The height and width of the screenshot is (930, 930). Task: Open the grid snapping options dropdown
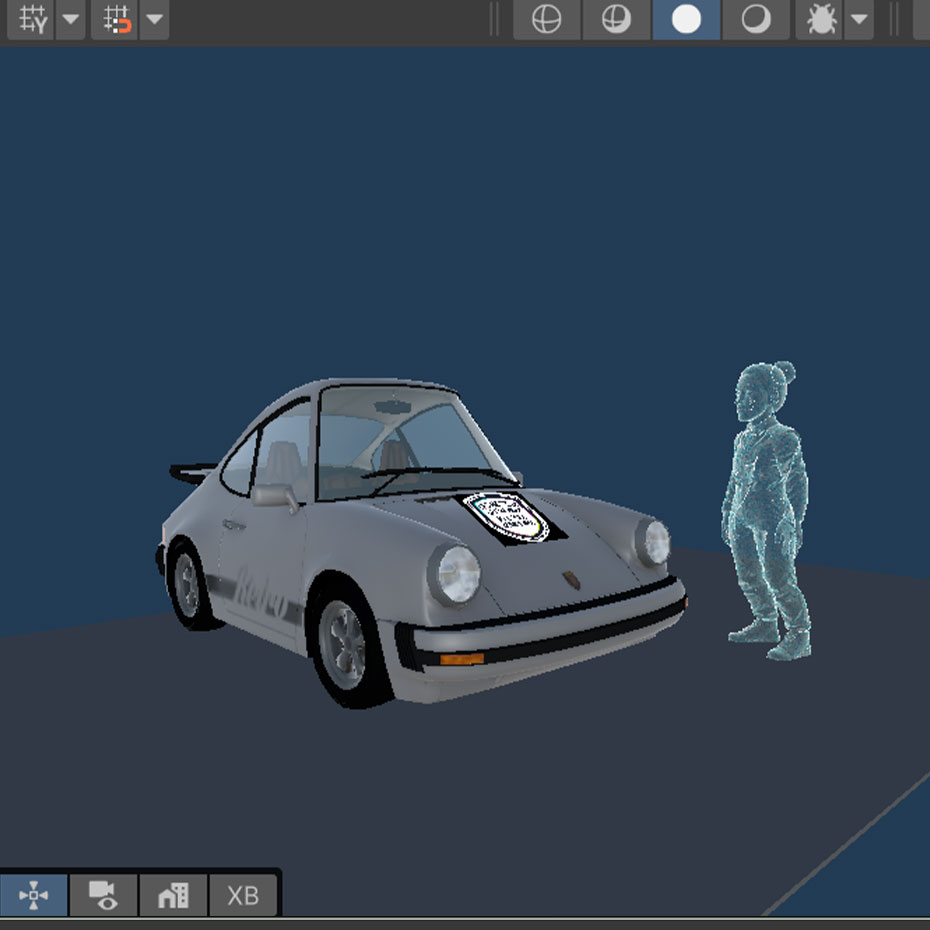point(70,19)
